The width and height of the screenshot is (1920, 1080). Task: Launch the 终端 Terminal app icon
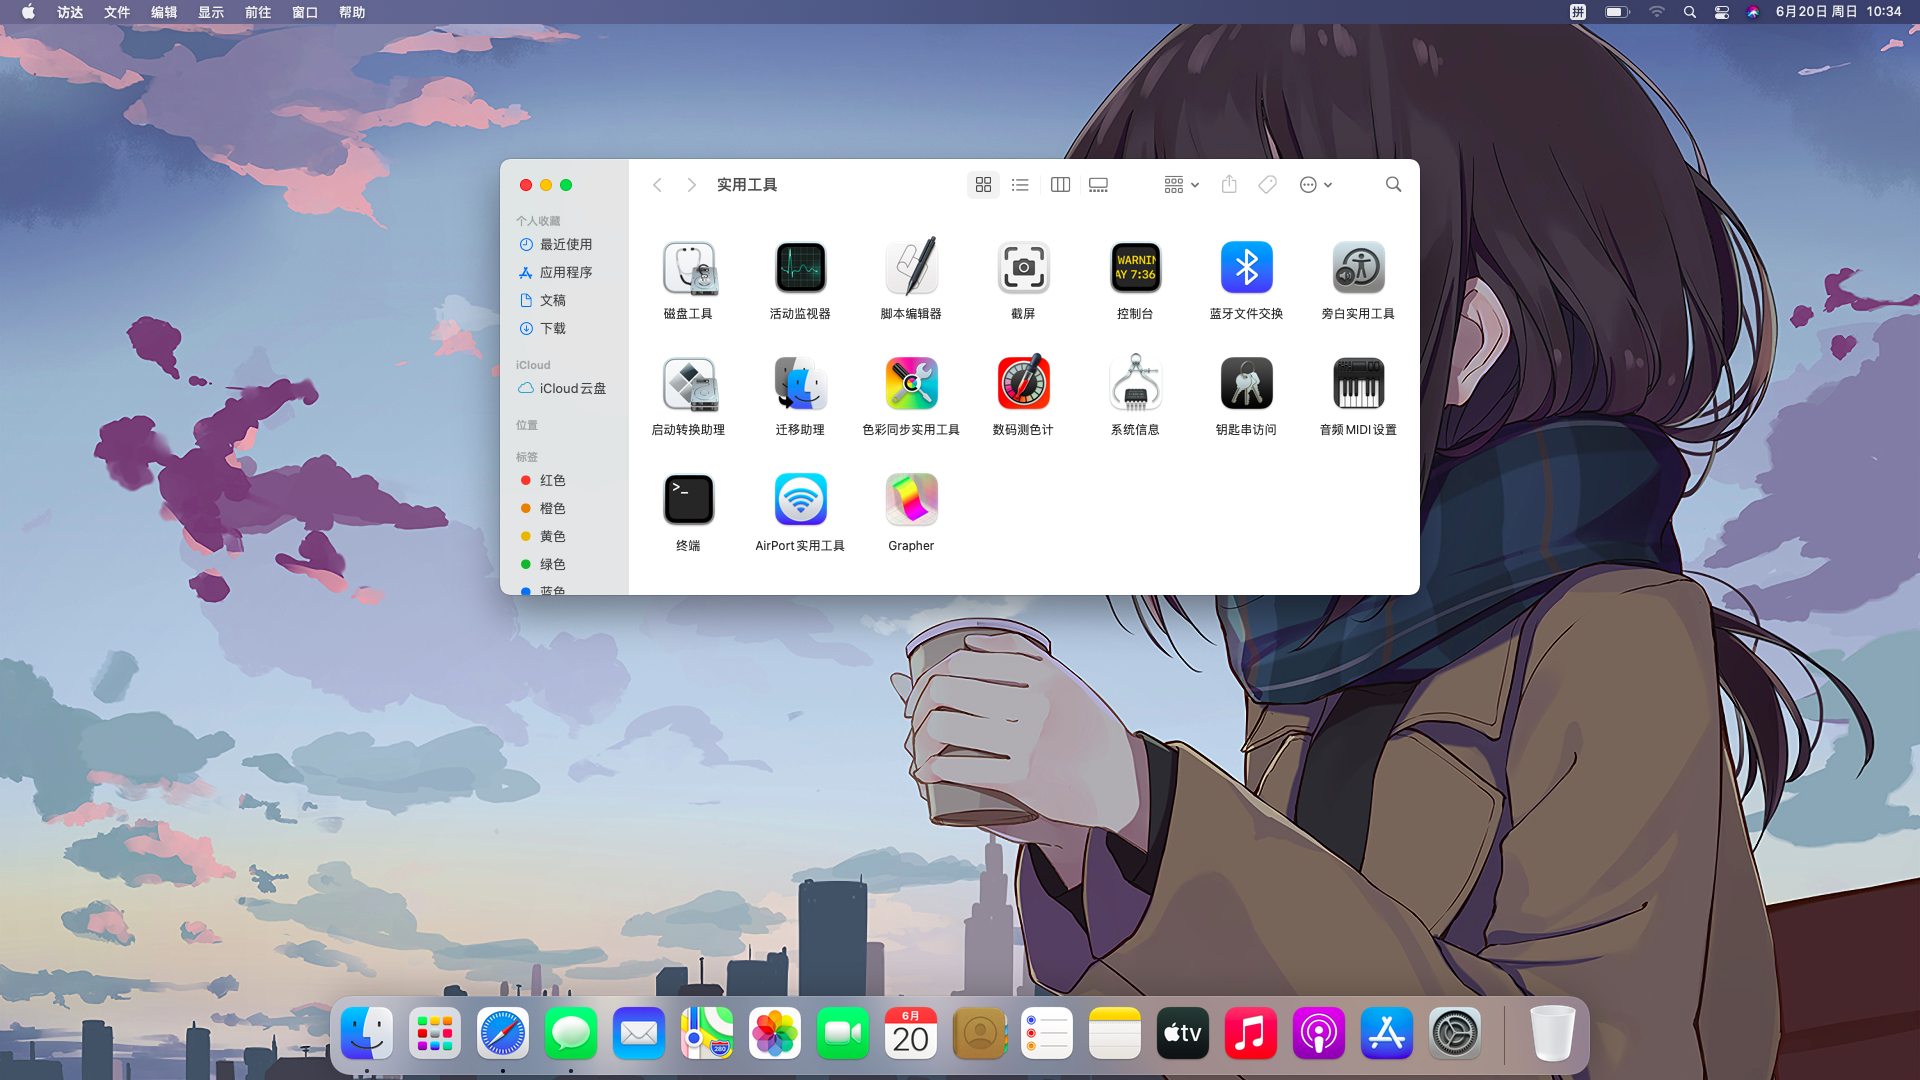[x=688, y=500]
